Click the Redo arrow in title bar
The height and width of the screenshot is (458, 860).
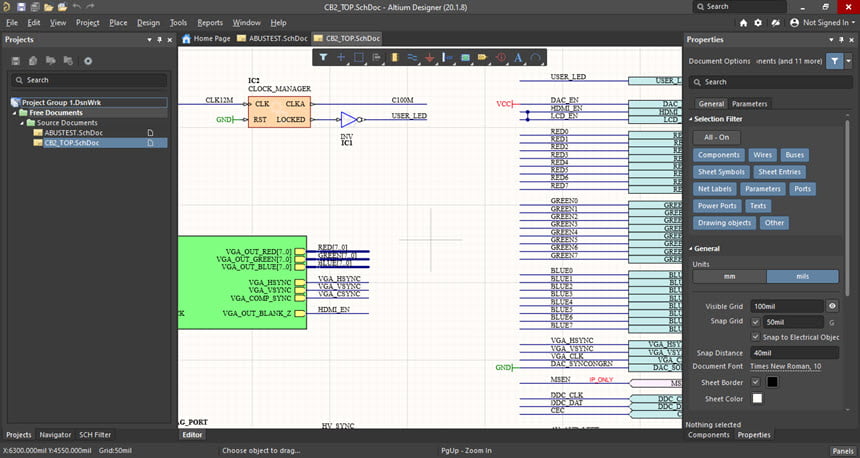click(90, 7)
